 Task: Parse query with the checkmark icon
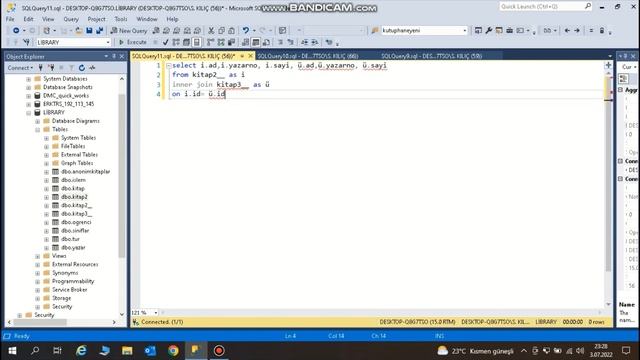165,42
